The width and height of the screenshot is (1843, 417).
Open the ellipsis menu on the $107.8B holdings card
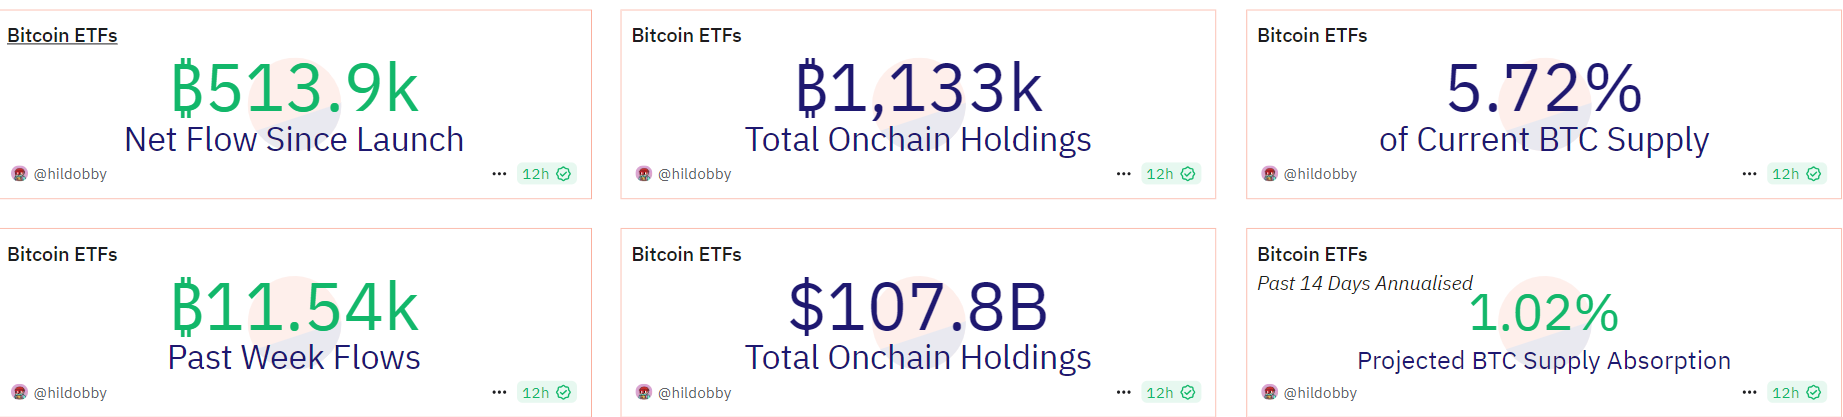1123,393
